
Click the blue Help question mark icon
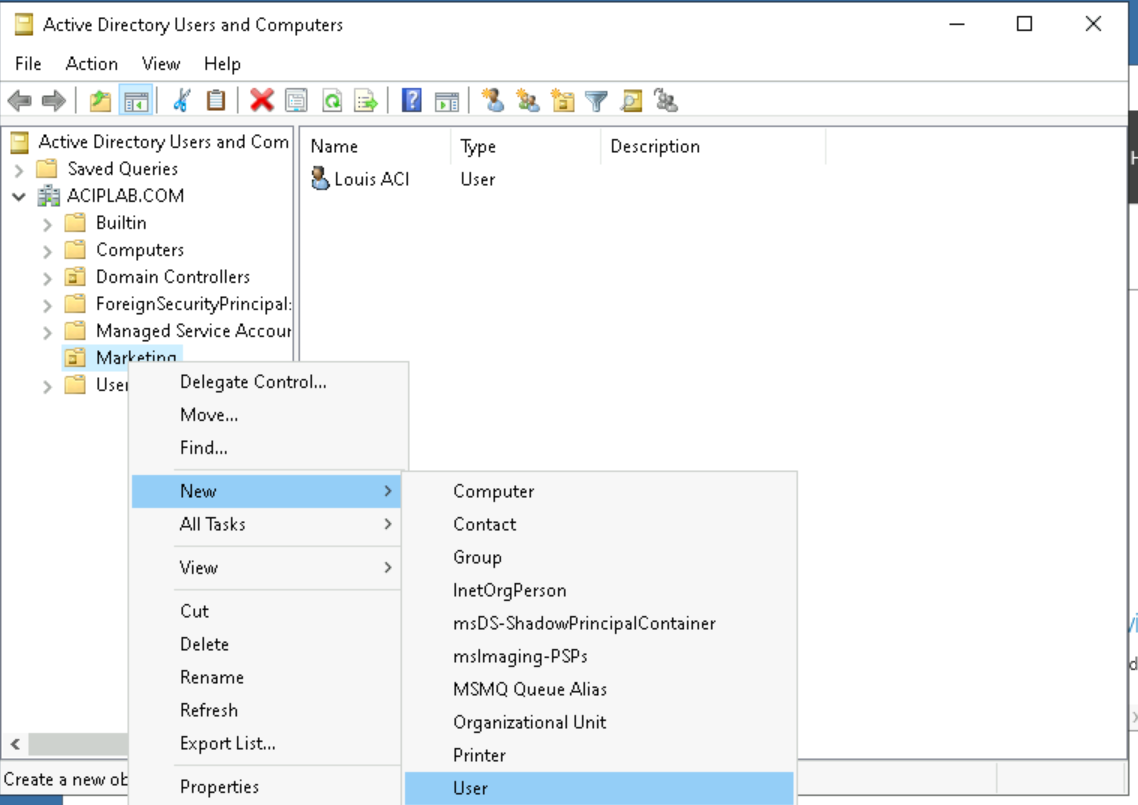411,100
